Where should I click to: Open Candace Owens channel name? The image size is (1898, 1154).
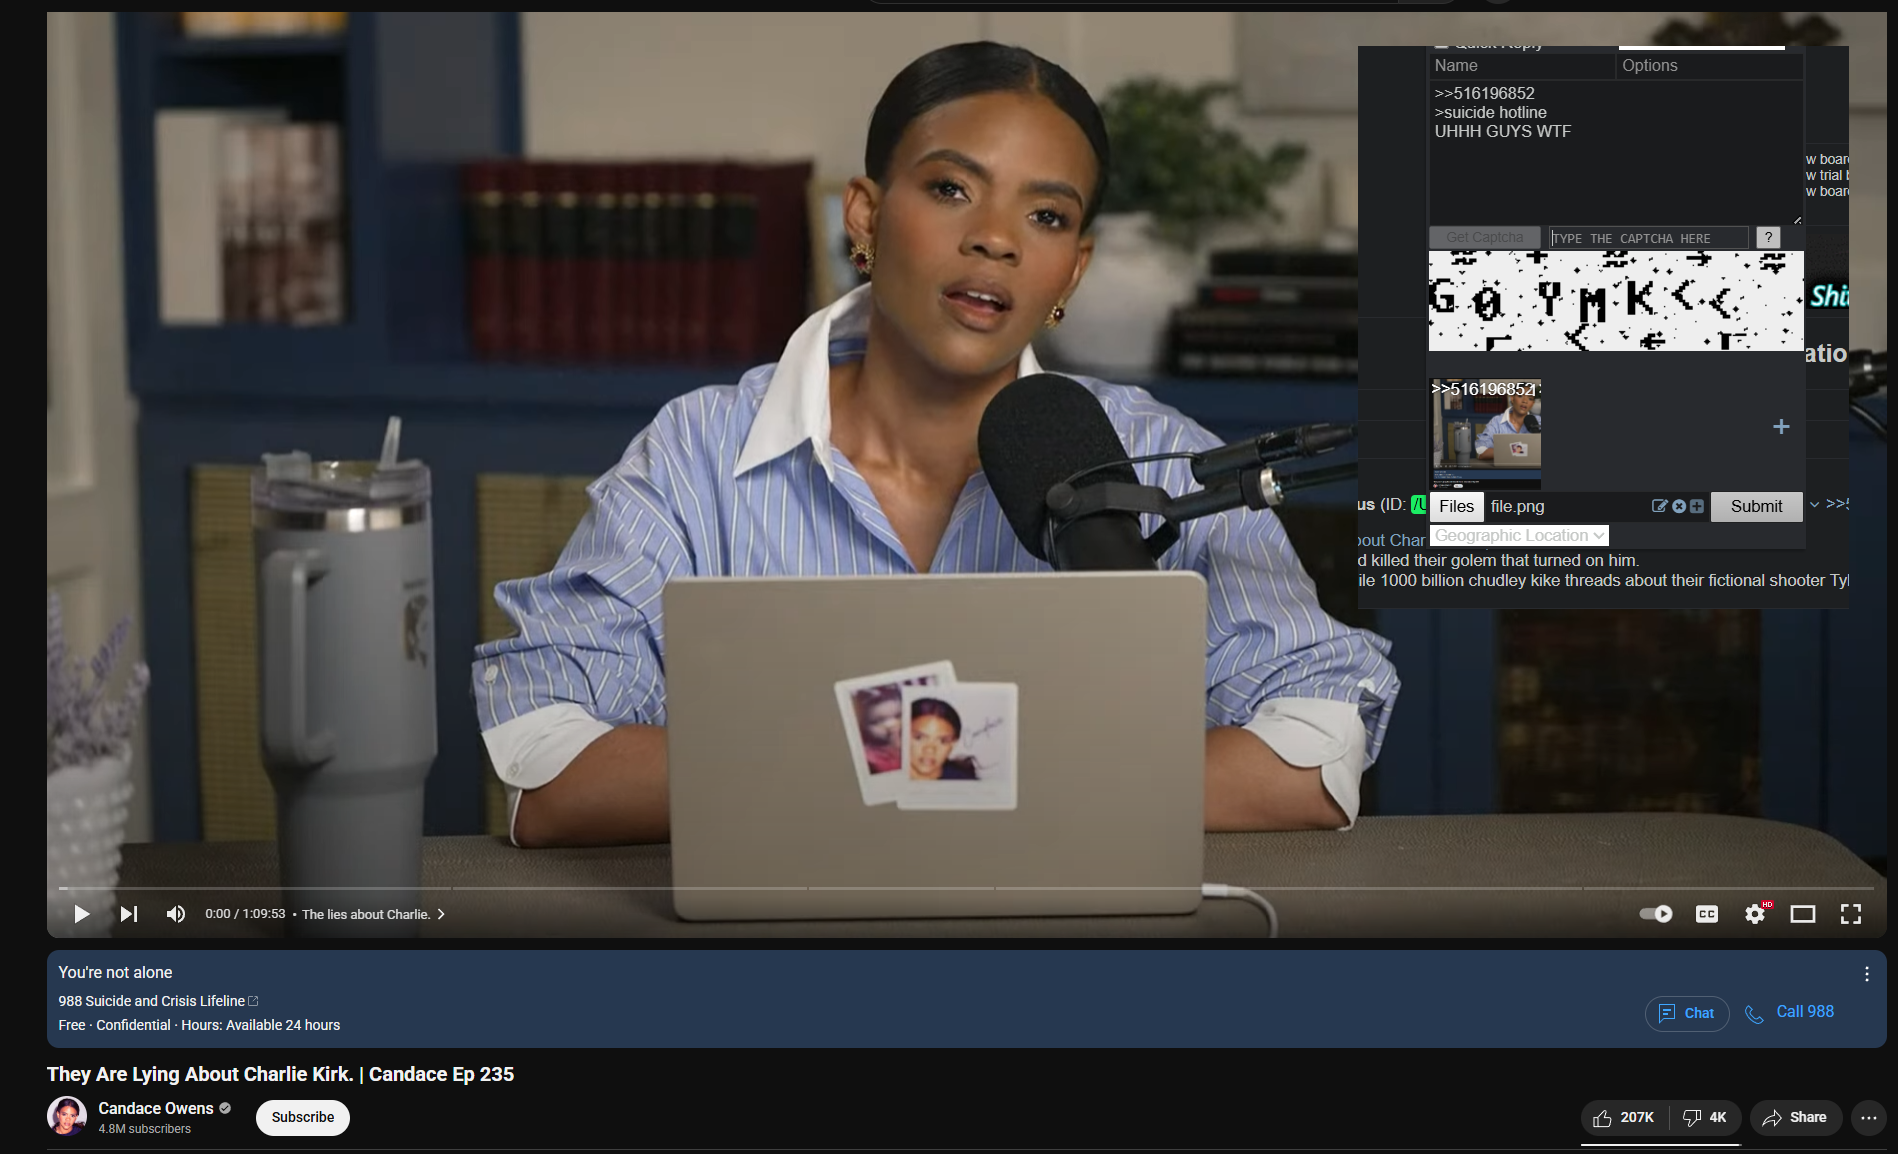(156, 1108)
